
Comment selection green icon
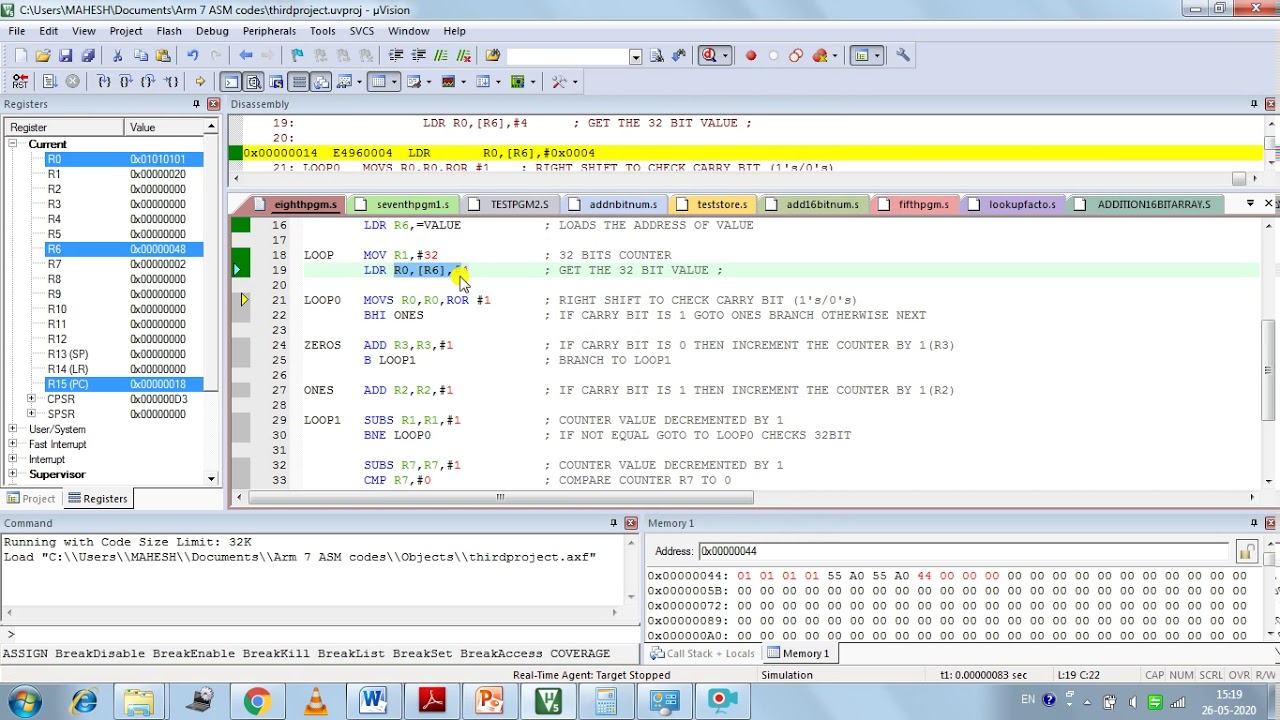(x=441, y=56)
